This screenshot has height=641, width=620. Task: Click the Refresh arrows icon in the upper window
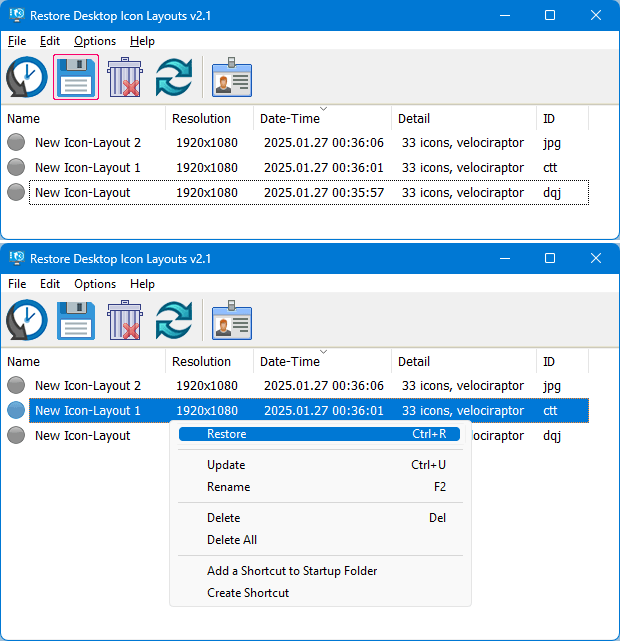tap(174, 77)
